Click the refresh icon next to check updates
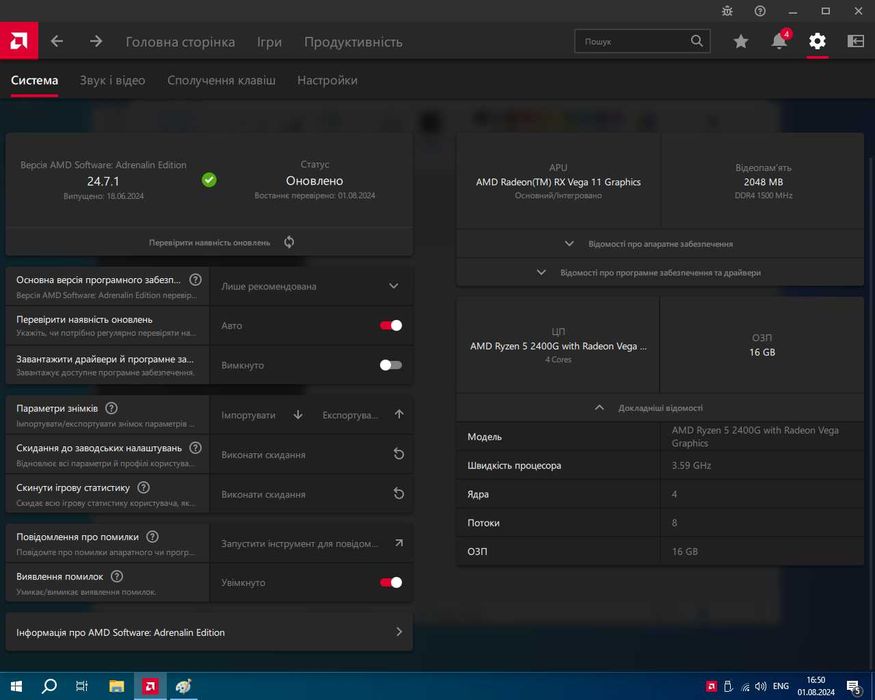Screen dimensions: 875x700 point(289,242)
